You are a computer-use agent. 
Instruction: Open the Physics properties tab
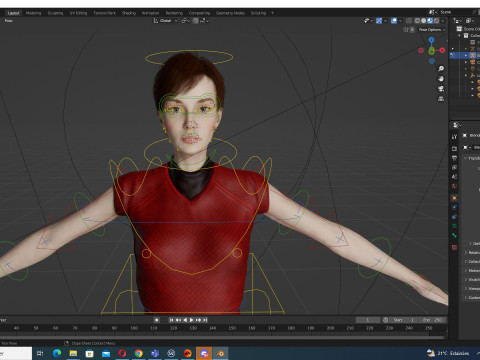[x=454, y=207]
